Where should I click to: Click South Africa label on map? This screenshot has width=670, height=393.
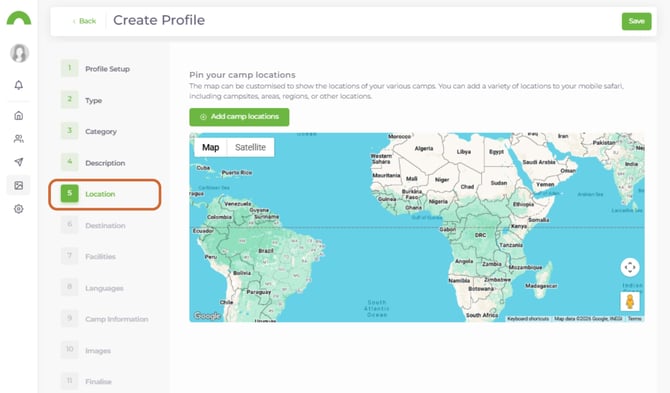[x=482, y=315]
